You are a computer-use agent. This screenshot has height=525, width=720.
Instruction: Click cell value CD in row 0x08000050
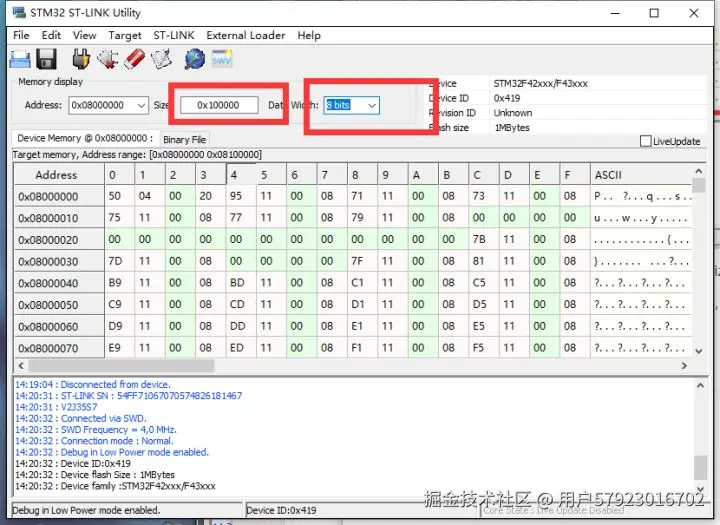coord(241,305)
